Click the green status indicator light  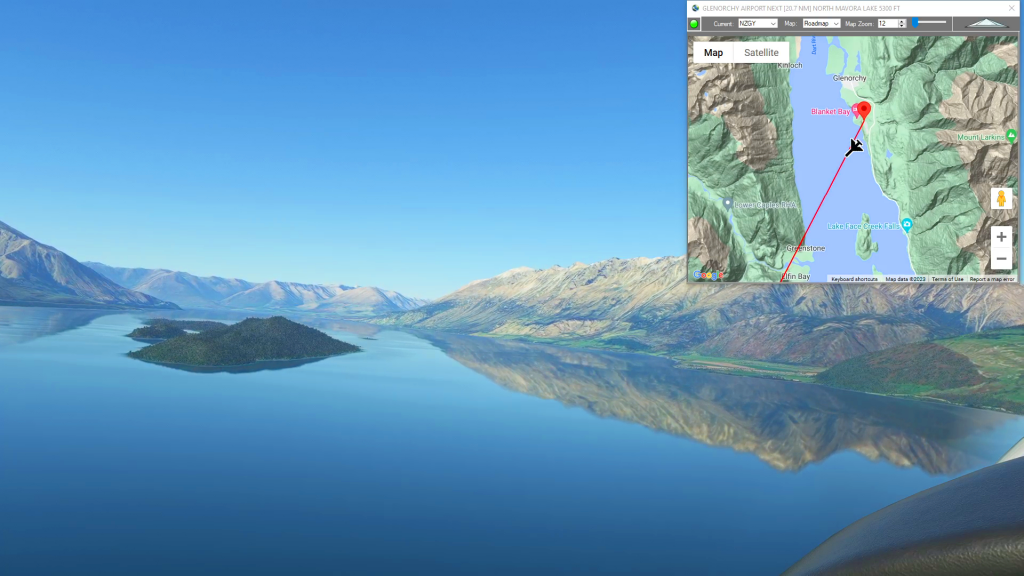pyautogui.click(x=694, y=23)
